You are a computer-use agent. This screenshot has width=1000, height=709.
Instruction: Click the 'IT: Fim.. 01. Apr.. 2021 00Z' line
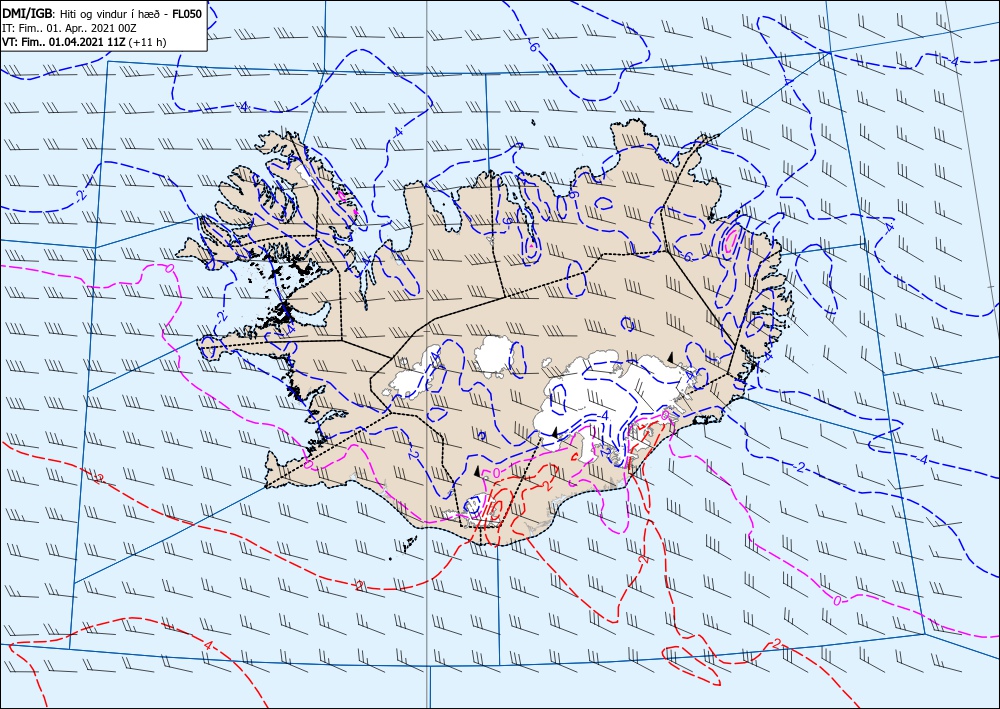point(70,28)
